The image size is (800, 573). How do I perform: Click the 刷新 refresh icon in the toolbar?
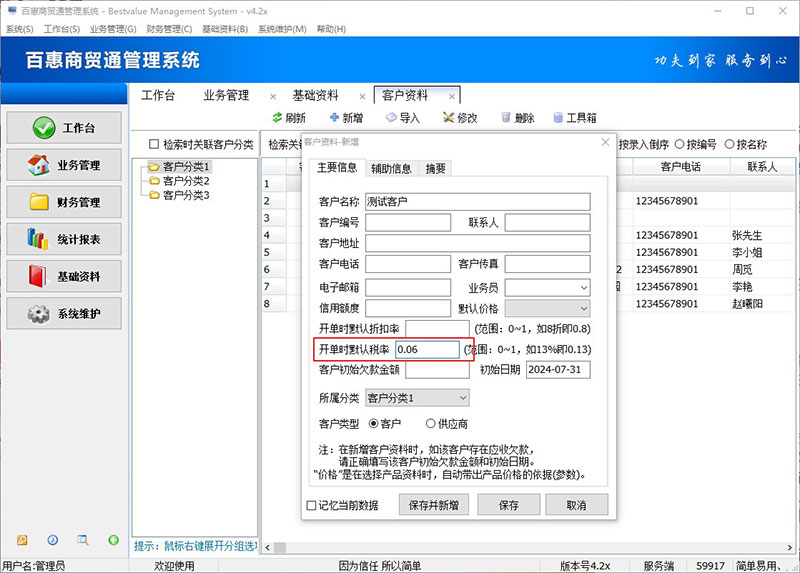point(277,118)
